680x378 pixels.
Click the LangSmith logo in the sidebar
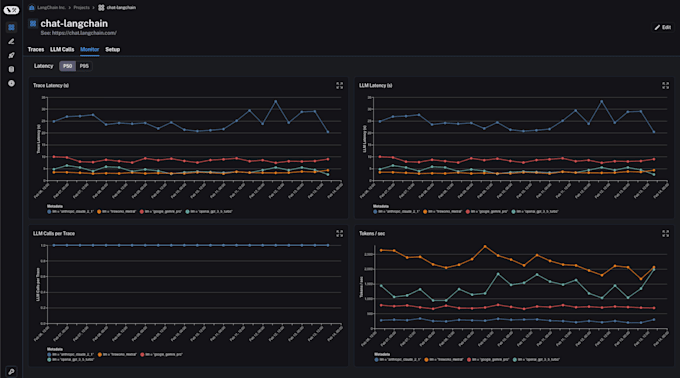pos(11,10)
